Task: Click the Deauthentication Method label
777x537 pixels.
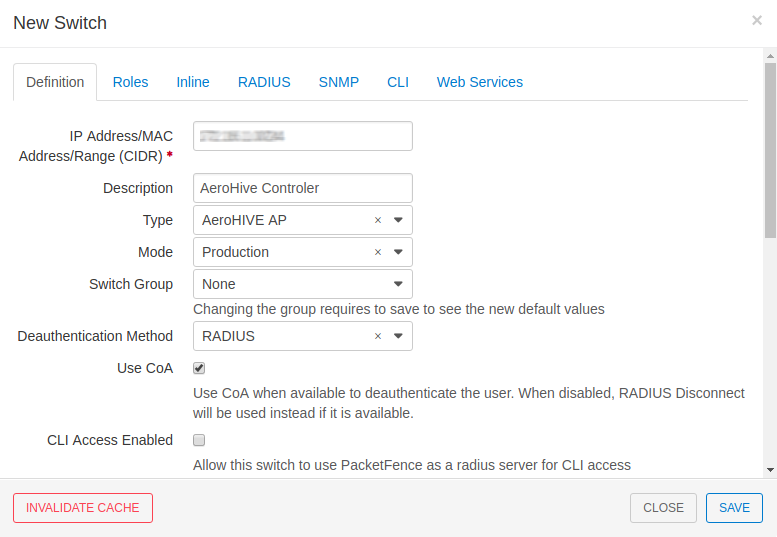Action: point(95,336)
